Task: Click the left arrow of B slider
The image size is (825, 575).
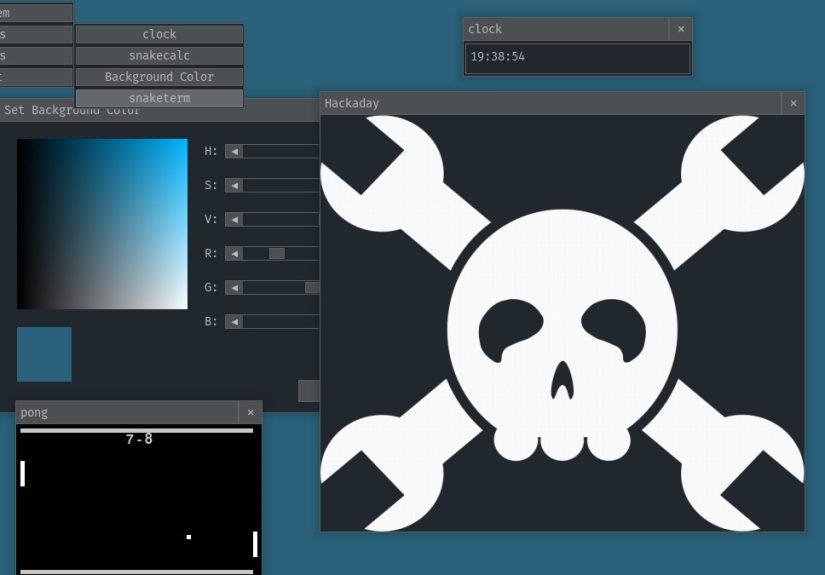Action: 234,321
